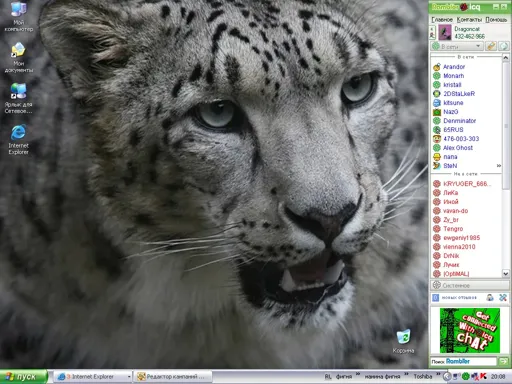Open the 'новых отзывов' link
Image resolution: width=512 pixels, height=384 pixels.
click(459, 297)
